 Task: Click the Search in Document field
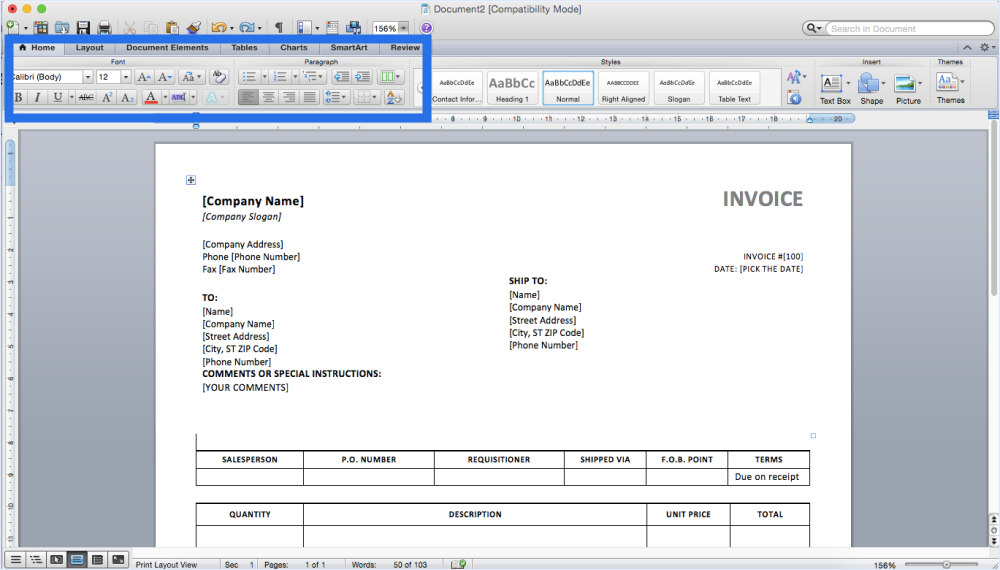pyautogui.click(x=899, y=28)
